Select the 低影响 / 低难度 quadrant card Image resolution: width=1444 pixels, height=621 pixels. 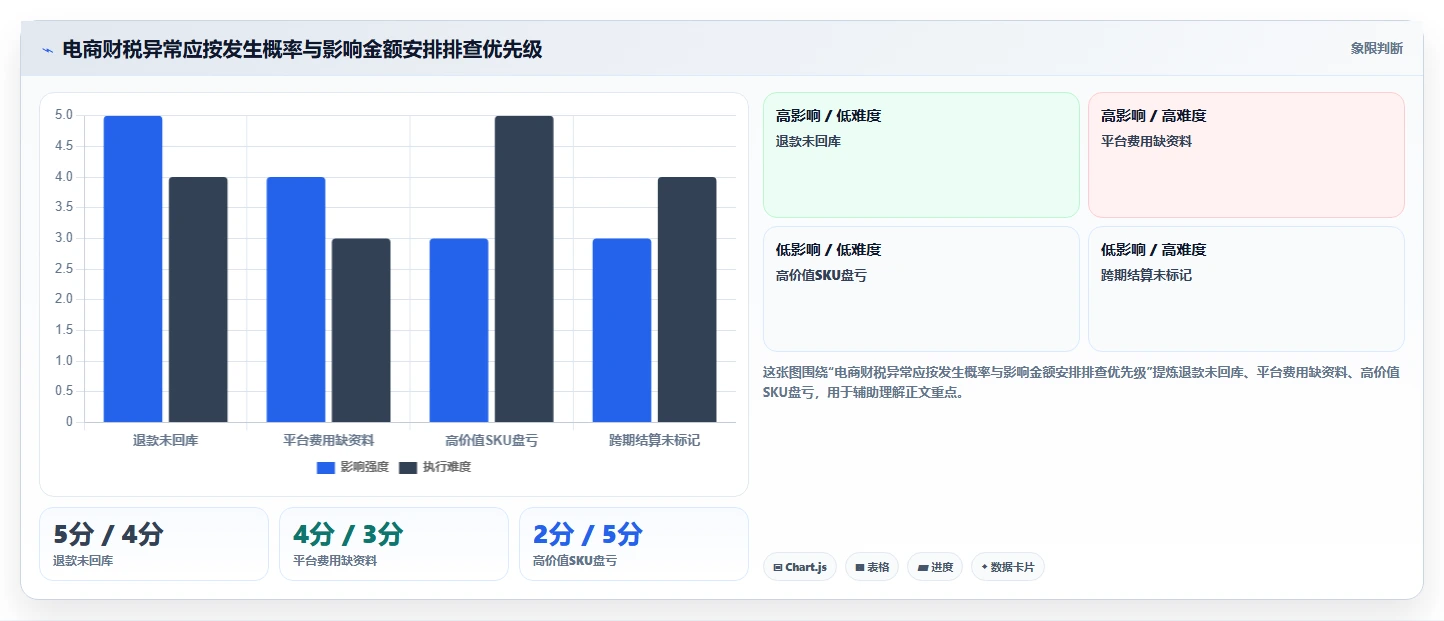point(921,289)
